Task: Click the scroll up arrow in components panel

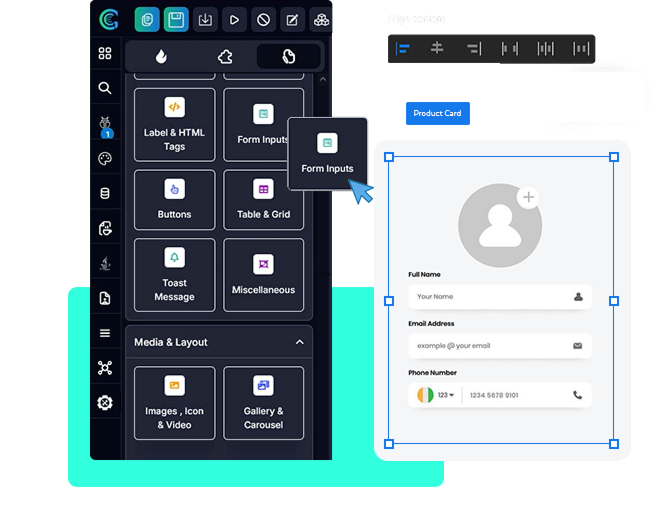Action: click(x=321, y=79)
